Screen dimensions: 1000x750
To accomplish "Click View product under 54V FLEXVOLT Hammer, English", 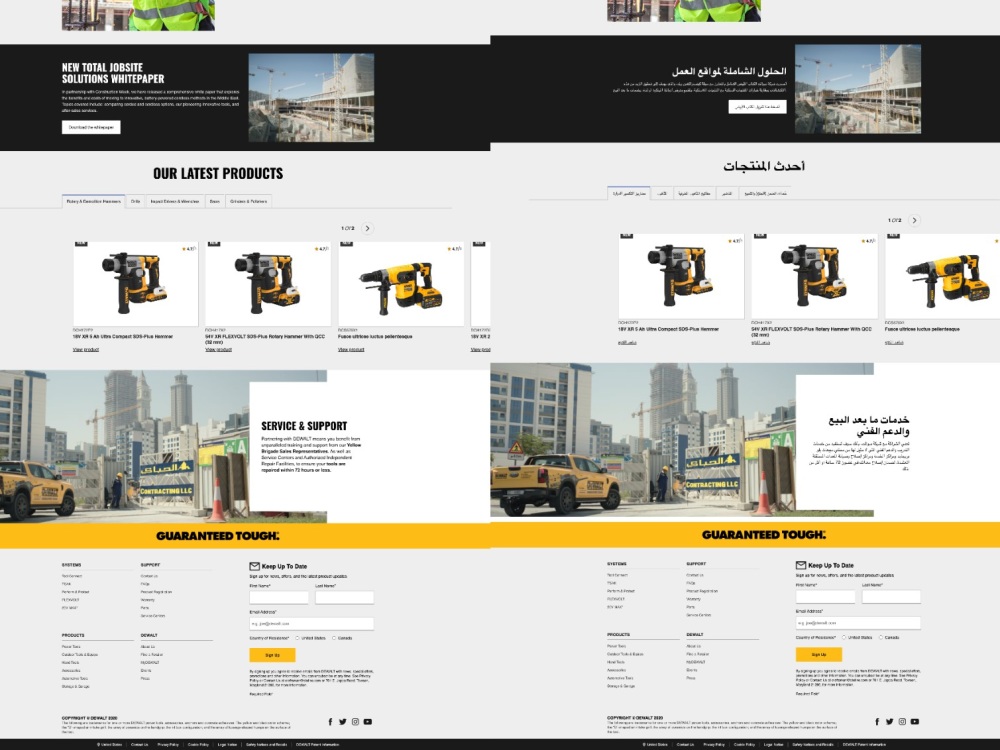I will (218, 349).
